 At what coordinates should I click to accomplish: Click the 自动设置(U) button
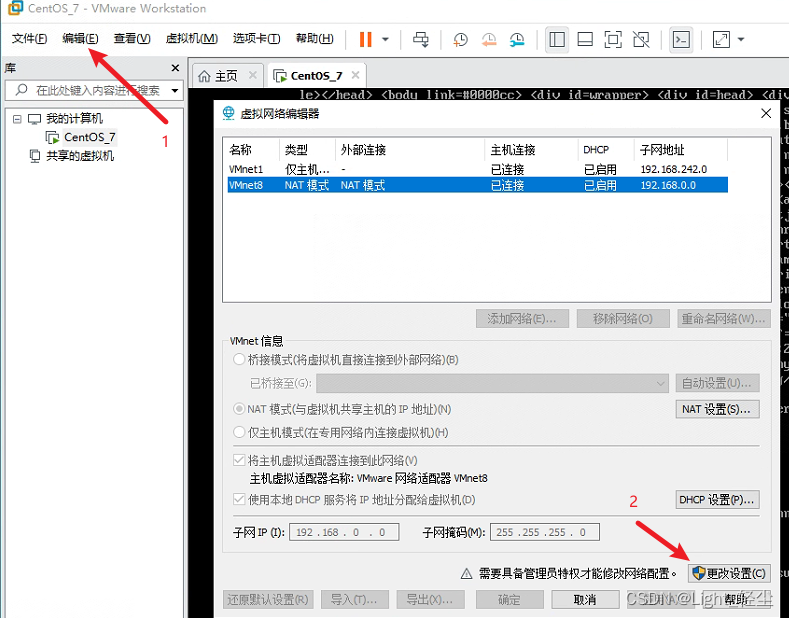[717, 383]
